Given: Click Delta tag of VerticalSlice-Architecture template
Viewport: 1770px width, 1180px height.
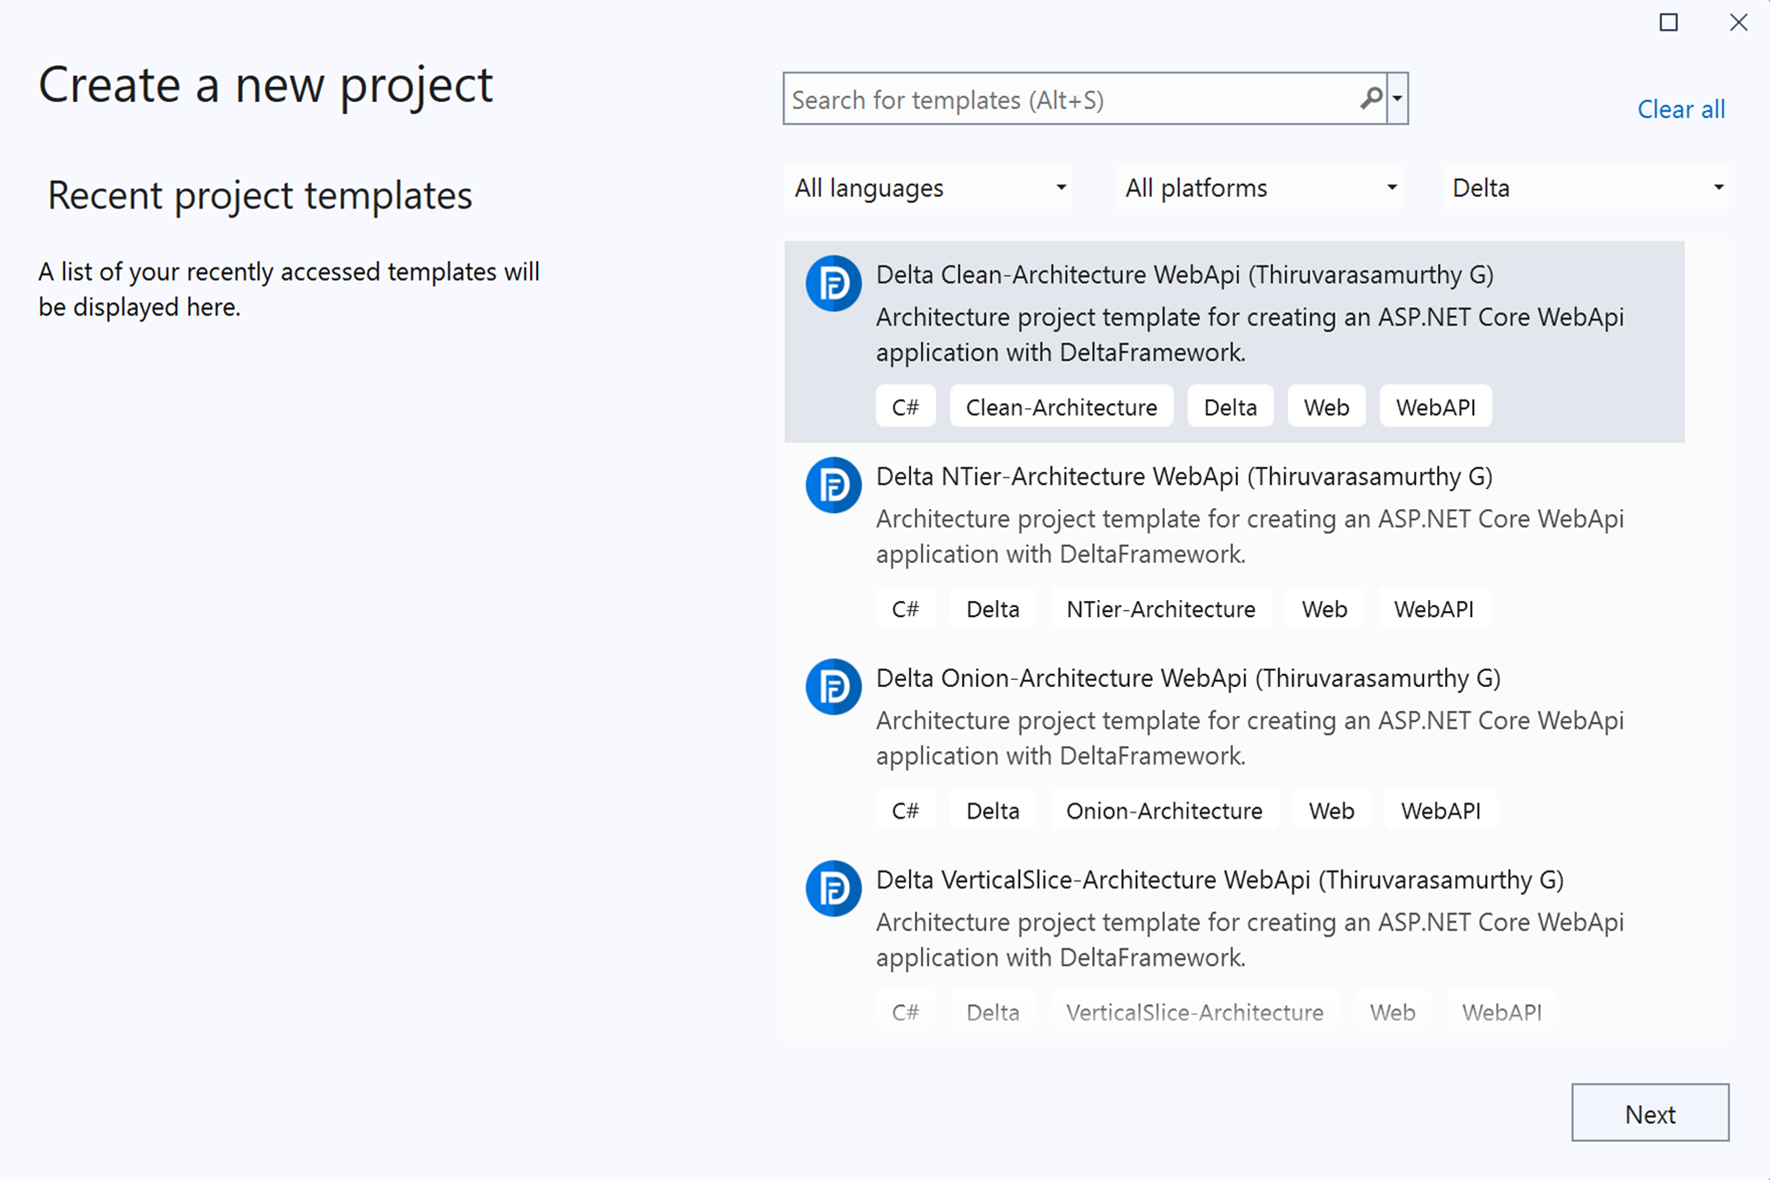Looking at the screenshot, I should 992,1012.
